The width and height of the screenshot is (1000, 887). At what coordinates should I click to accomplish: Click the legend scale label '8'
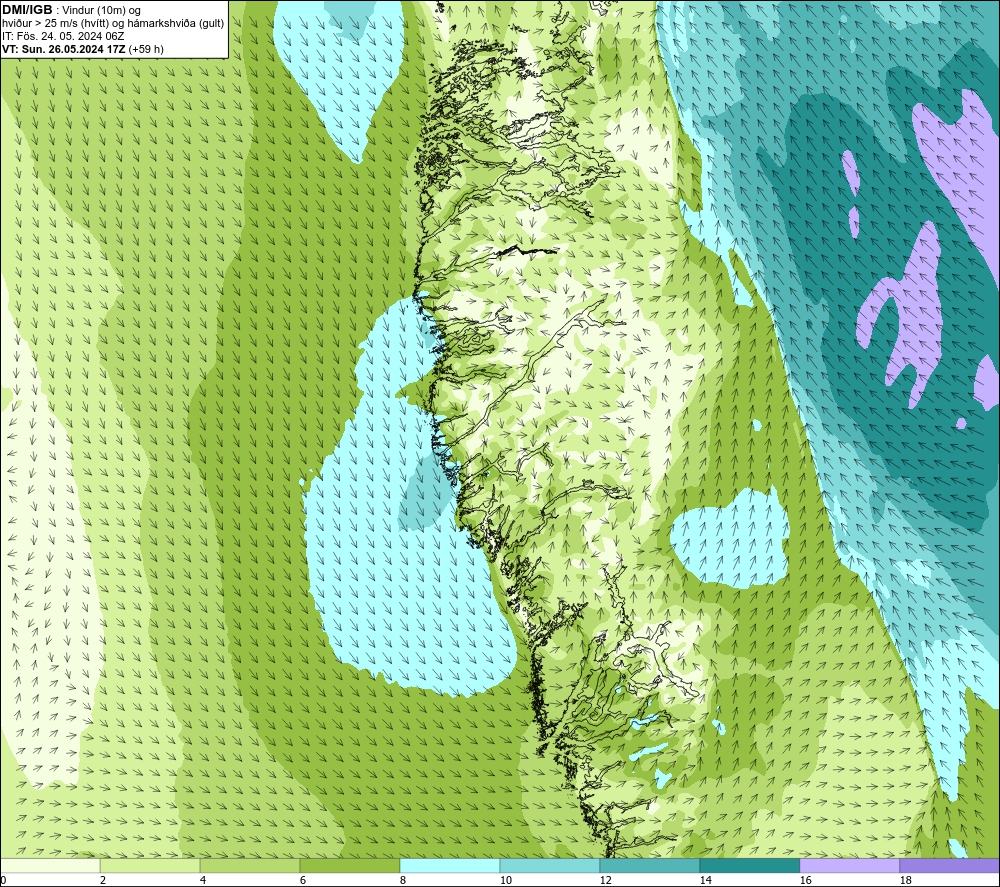coord(402,880)
